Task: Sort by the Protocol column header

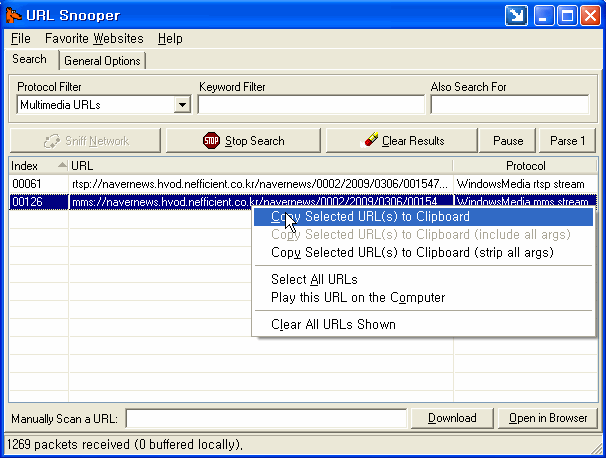Action: 525,166
